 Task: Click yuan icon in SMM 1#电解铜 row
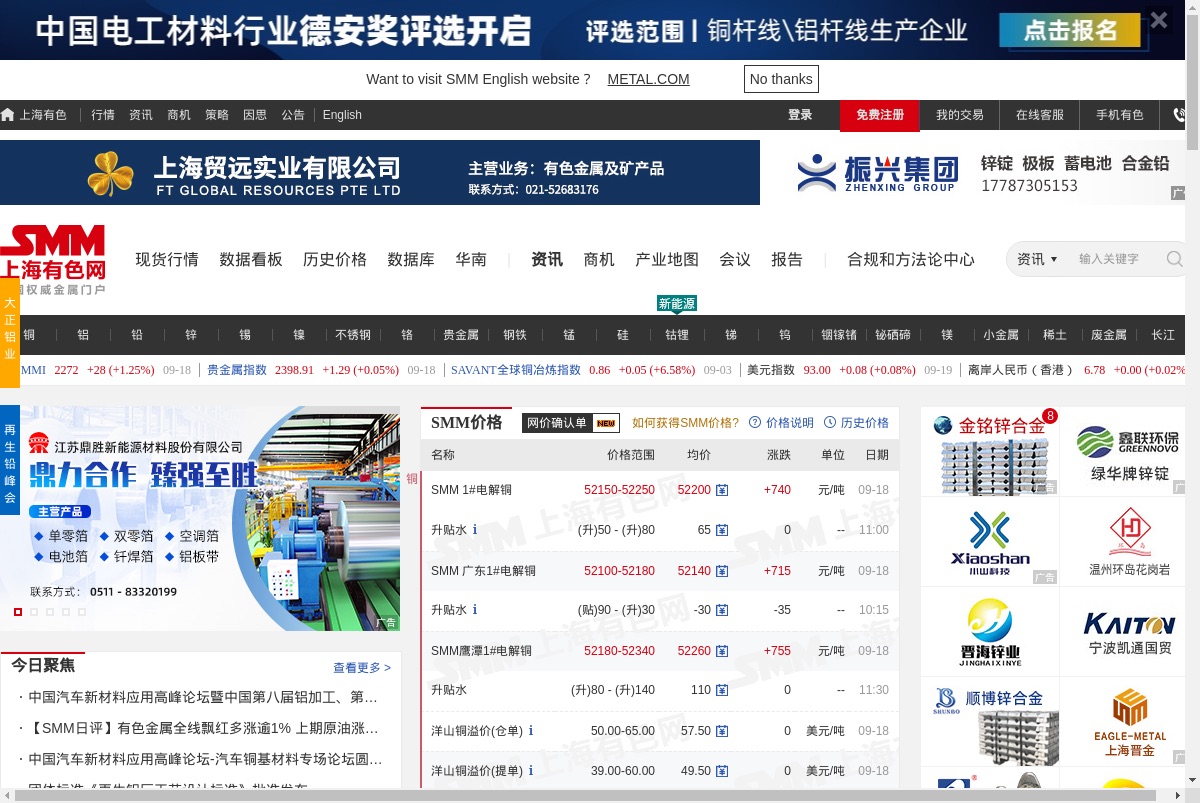[x=722, y=491]
